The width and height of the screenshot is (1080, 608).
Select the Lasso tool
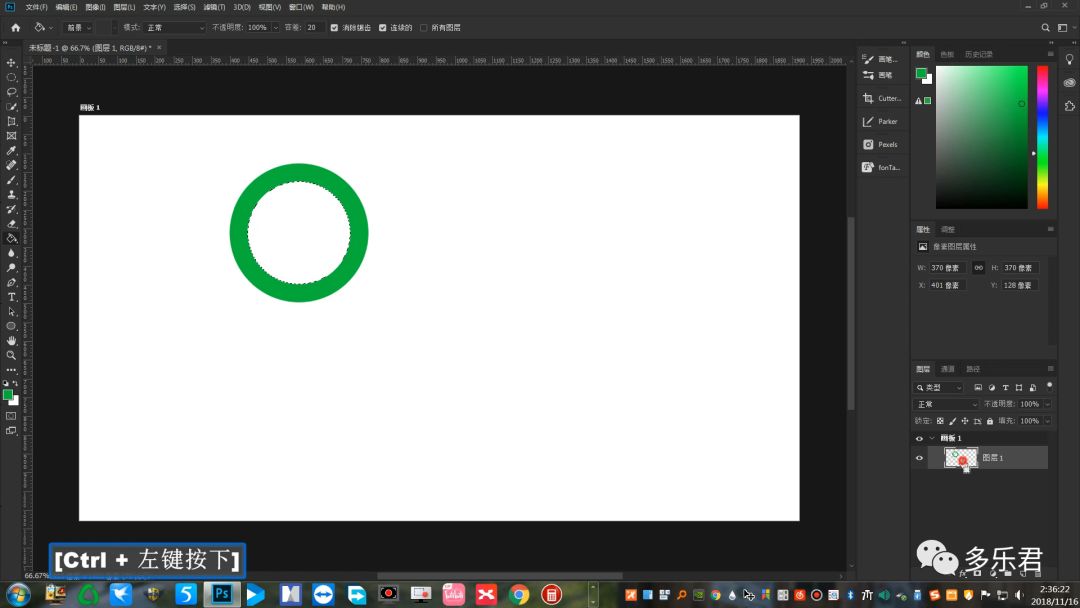click(11, 91)
